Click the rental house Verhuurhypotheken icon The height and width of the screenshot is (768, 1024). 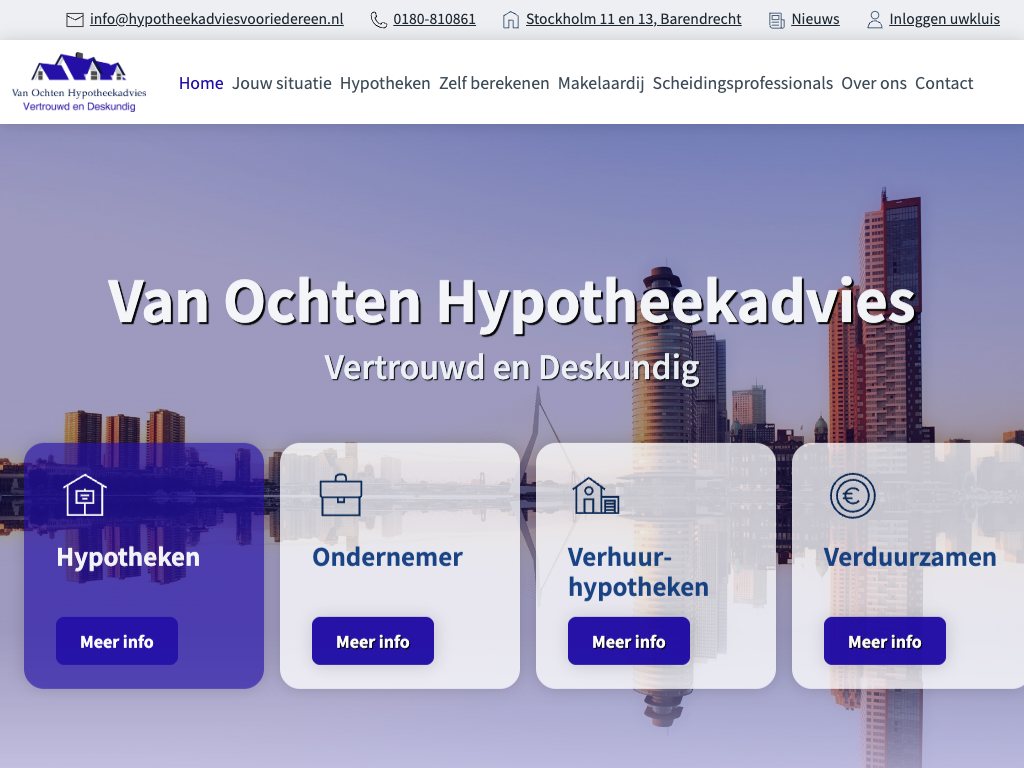[x=596, y=495]
